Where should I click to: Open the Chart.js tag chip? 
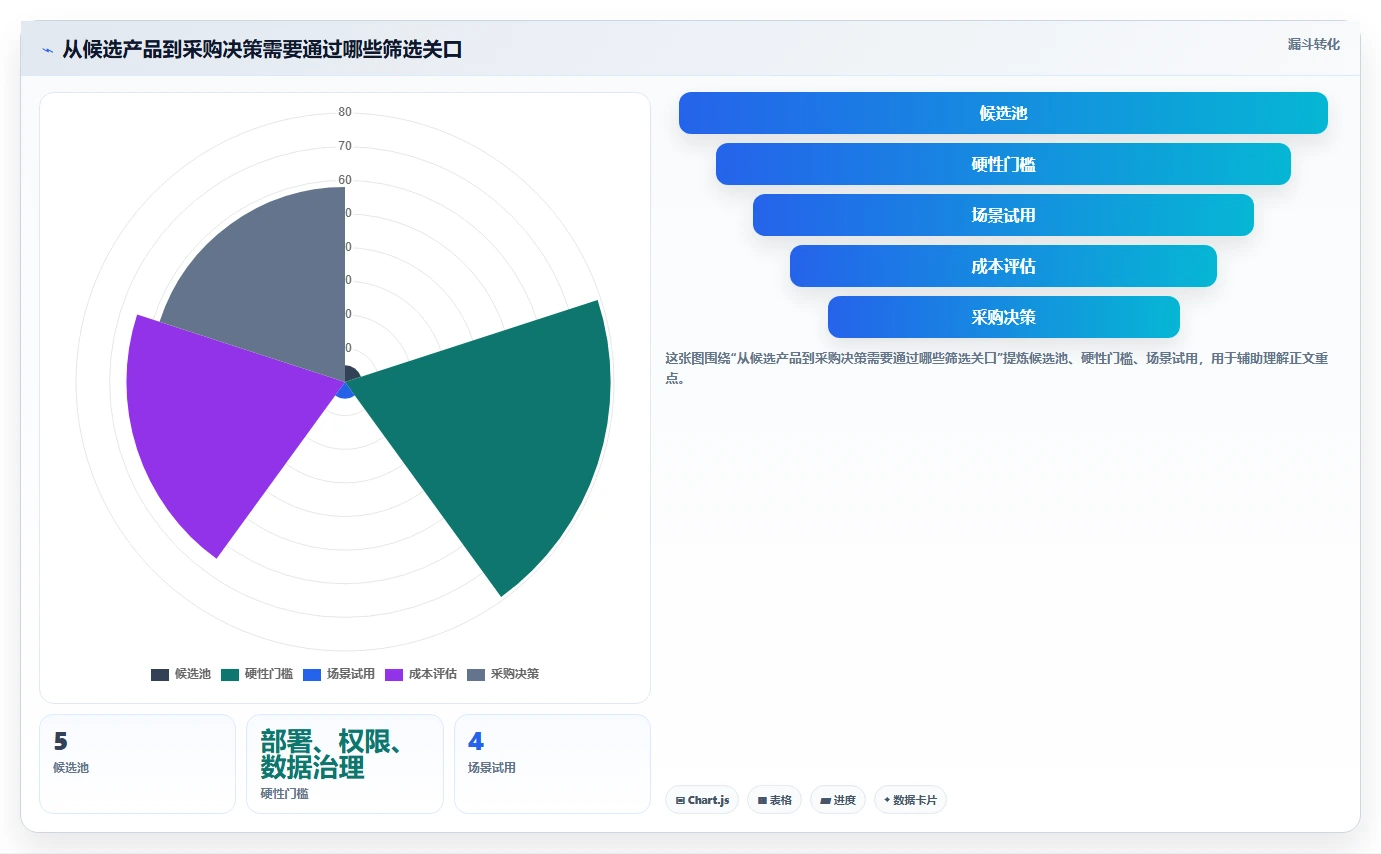click(702, 800)
